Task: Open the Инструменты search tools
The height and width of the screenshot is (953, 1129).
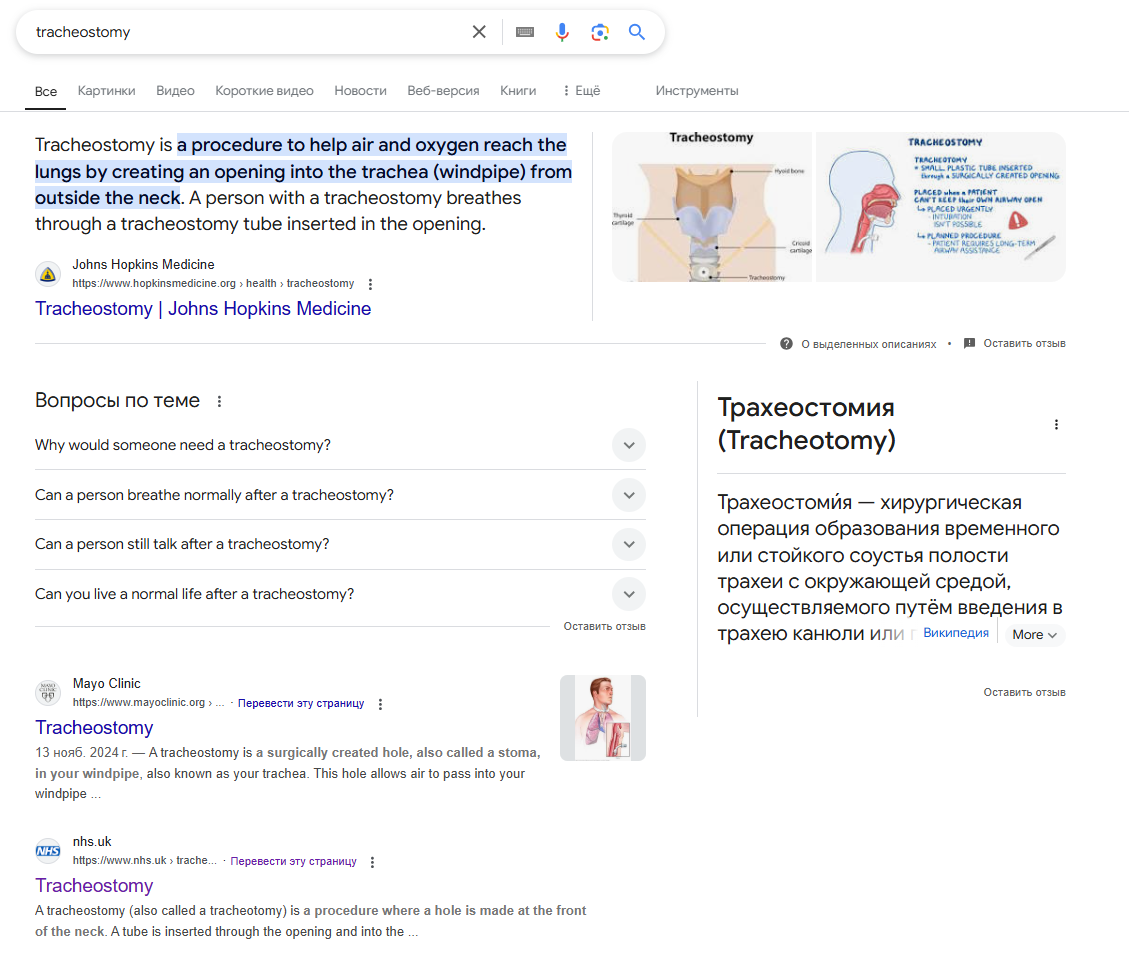Action: [696, 91]
